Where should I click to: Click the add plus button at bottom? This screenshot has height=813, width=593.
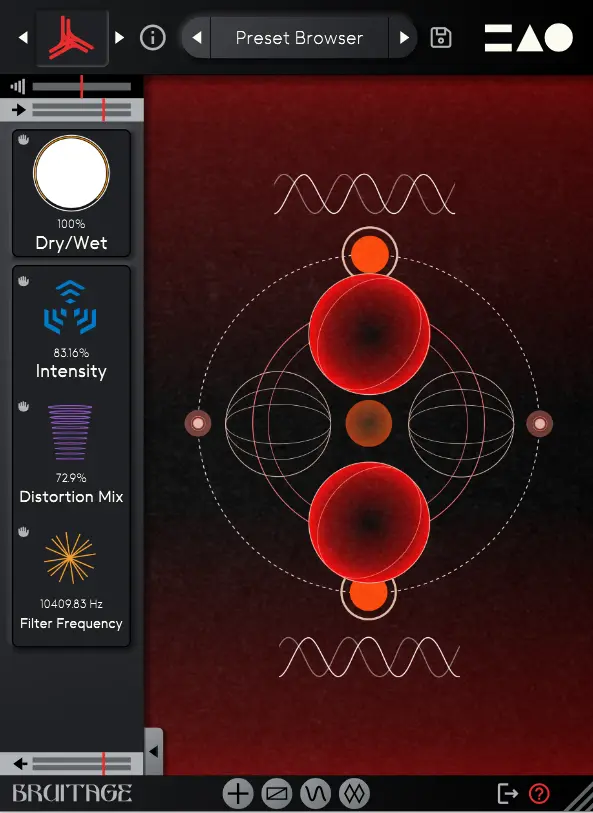click(x=238, y=793)
